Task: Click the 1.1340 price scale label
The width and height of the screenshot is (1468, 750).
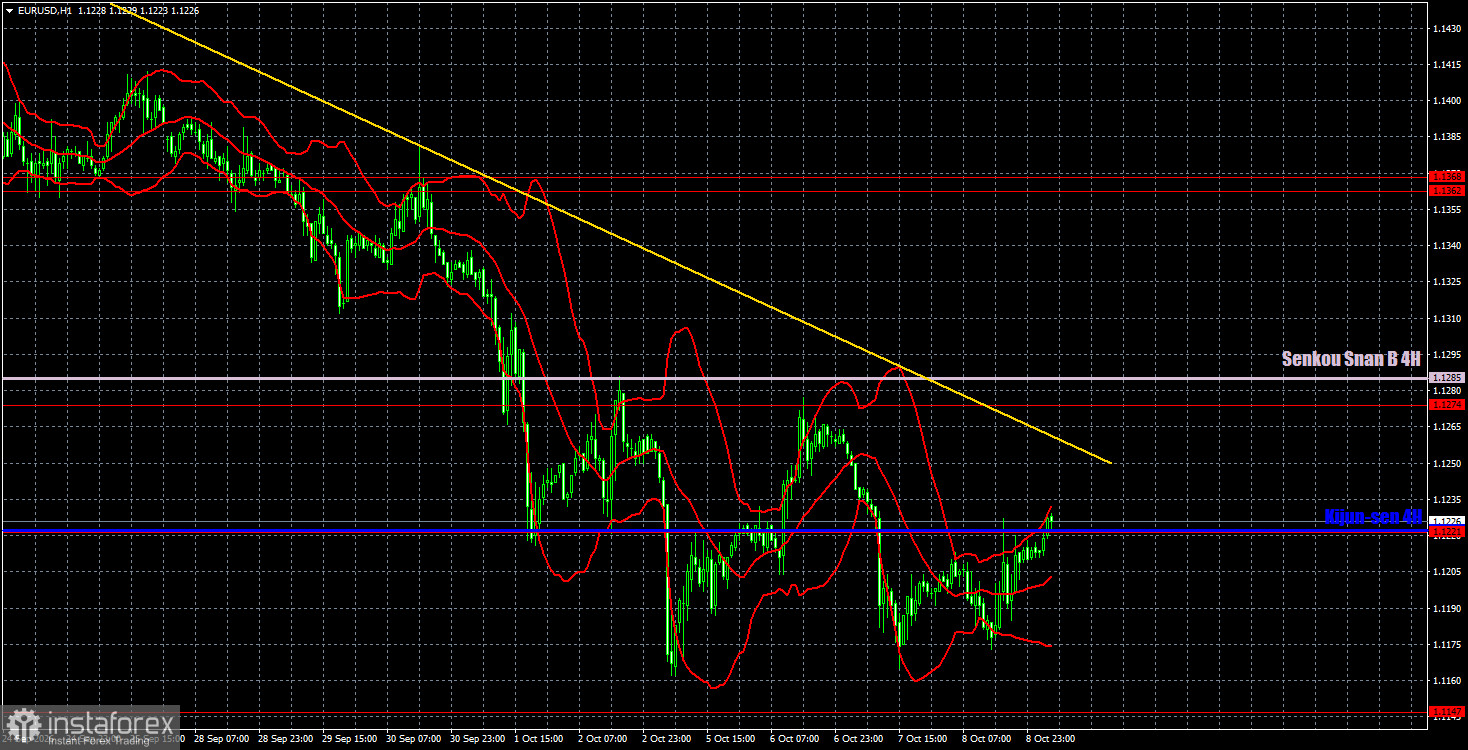Action: pos(1447,246)
